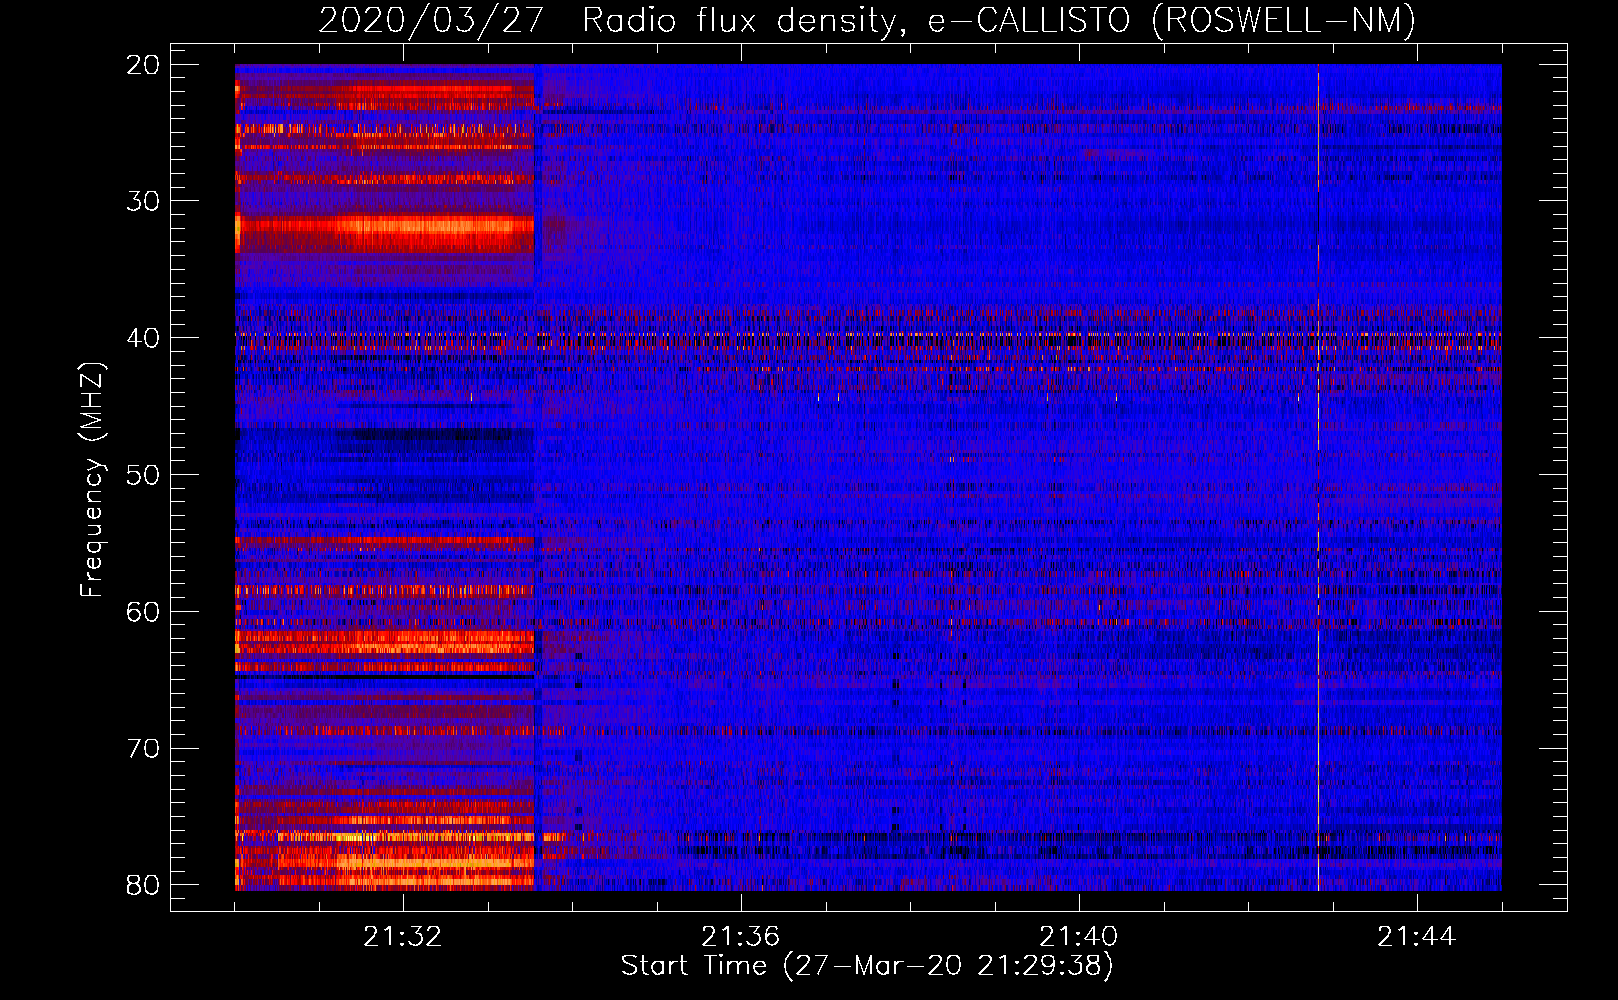1618x1000 pixels.
Task: Click the 60 tick label on frequency axis
Action: tap(144, 612)
